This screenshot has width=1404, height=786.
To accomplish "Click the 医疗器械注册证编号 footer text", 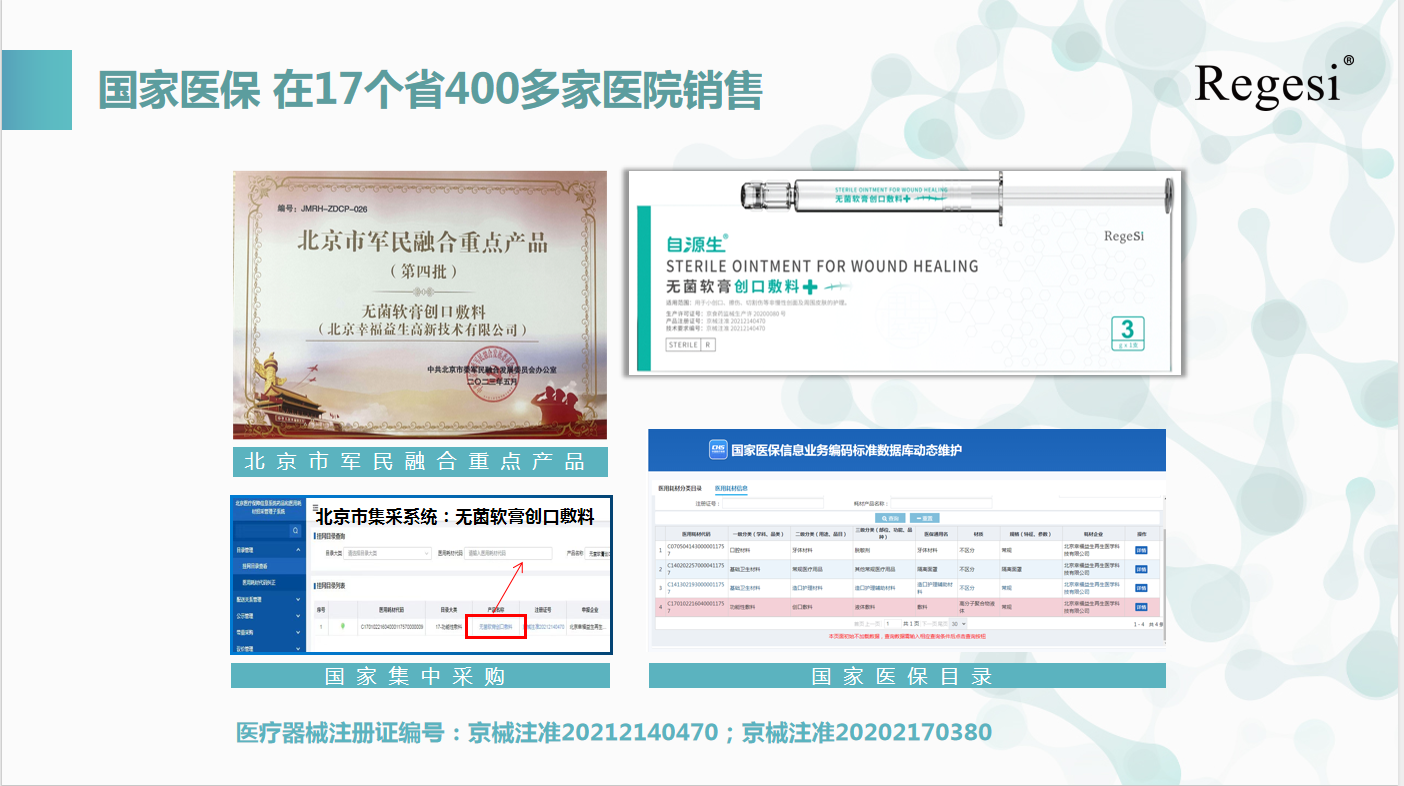I will pos(613,733).
